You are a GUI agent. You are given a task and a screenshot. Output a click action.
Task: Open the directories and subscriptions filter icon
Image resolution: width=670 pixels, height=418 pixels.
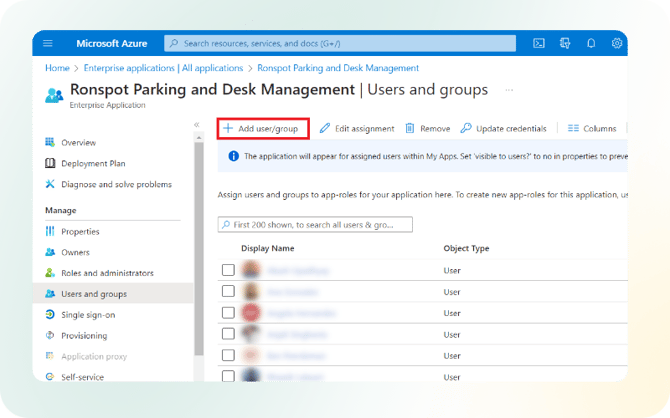point(565,43)
